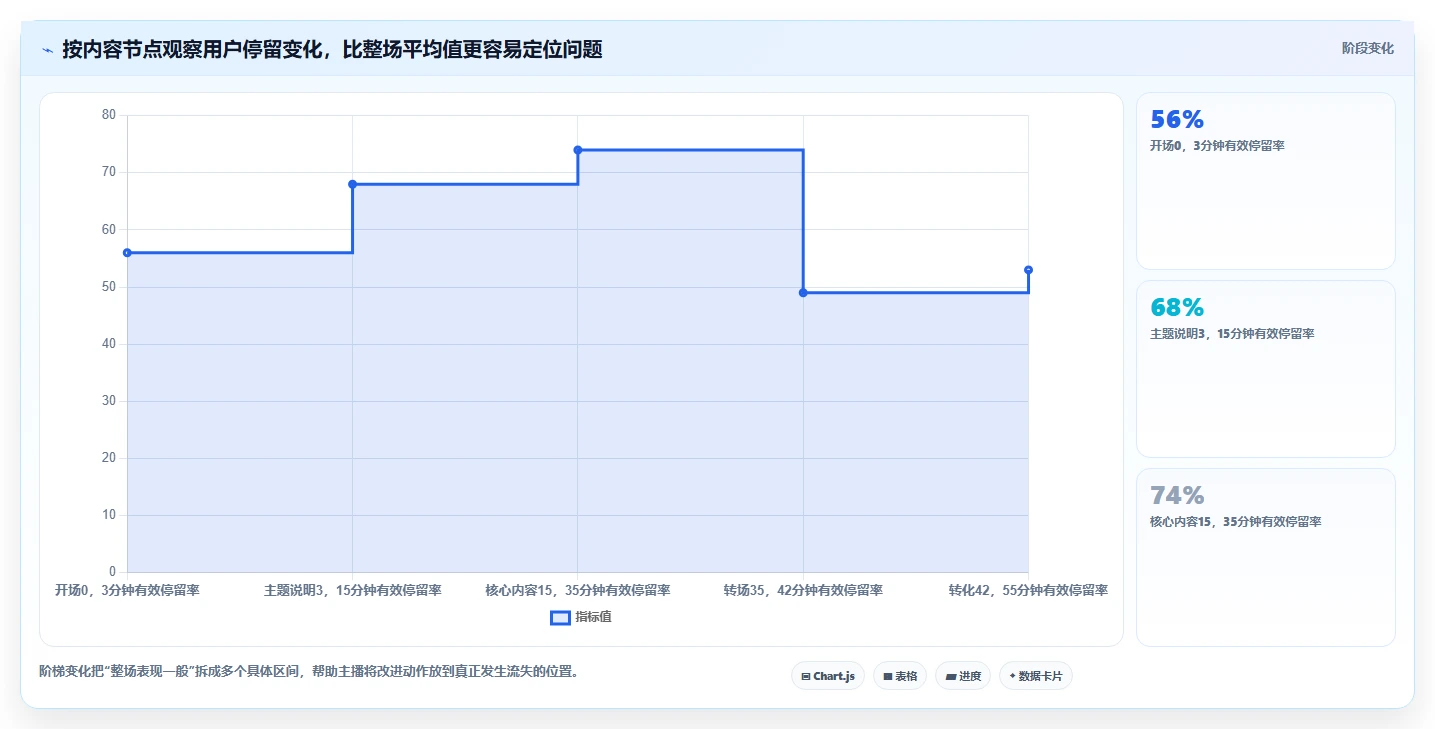Select the 数据卡片 tag chip

1036,676
